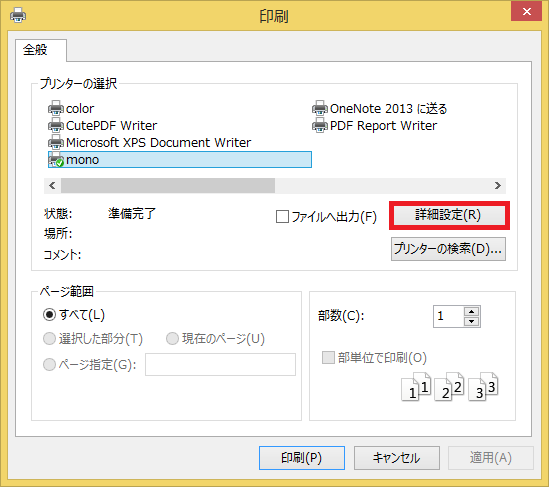Select the mono default printer icon
Viewport: 549px width, 487px height.
pos(56,159)
